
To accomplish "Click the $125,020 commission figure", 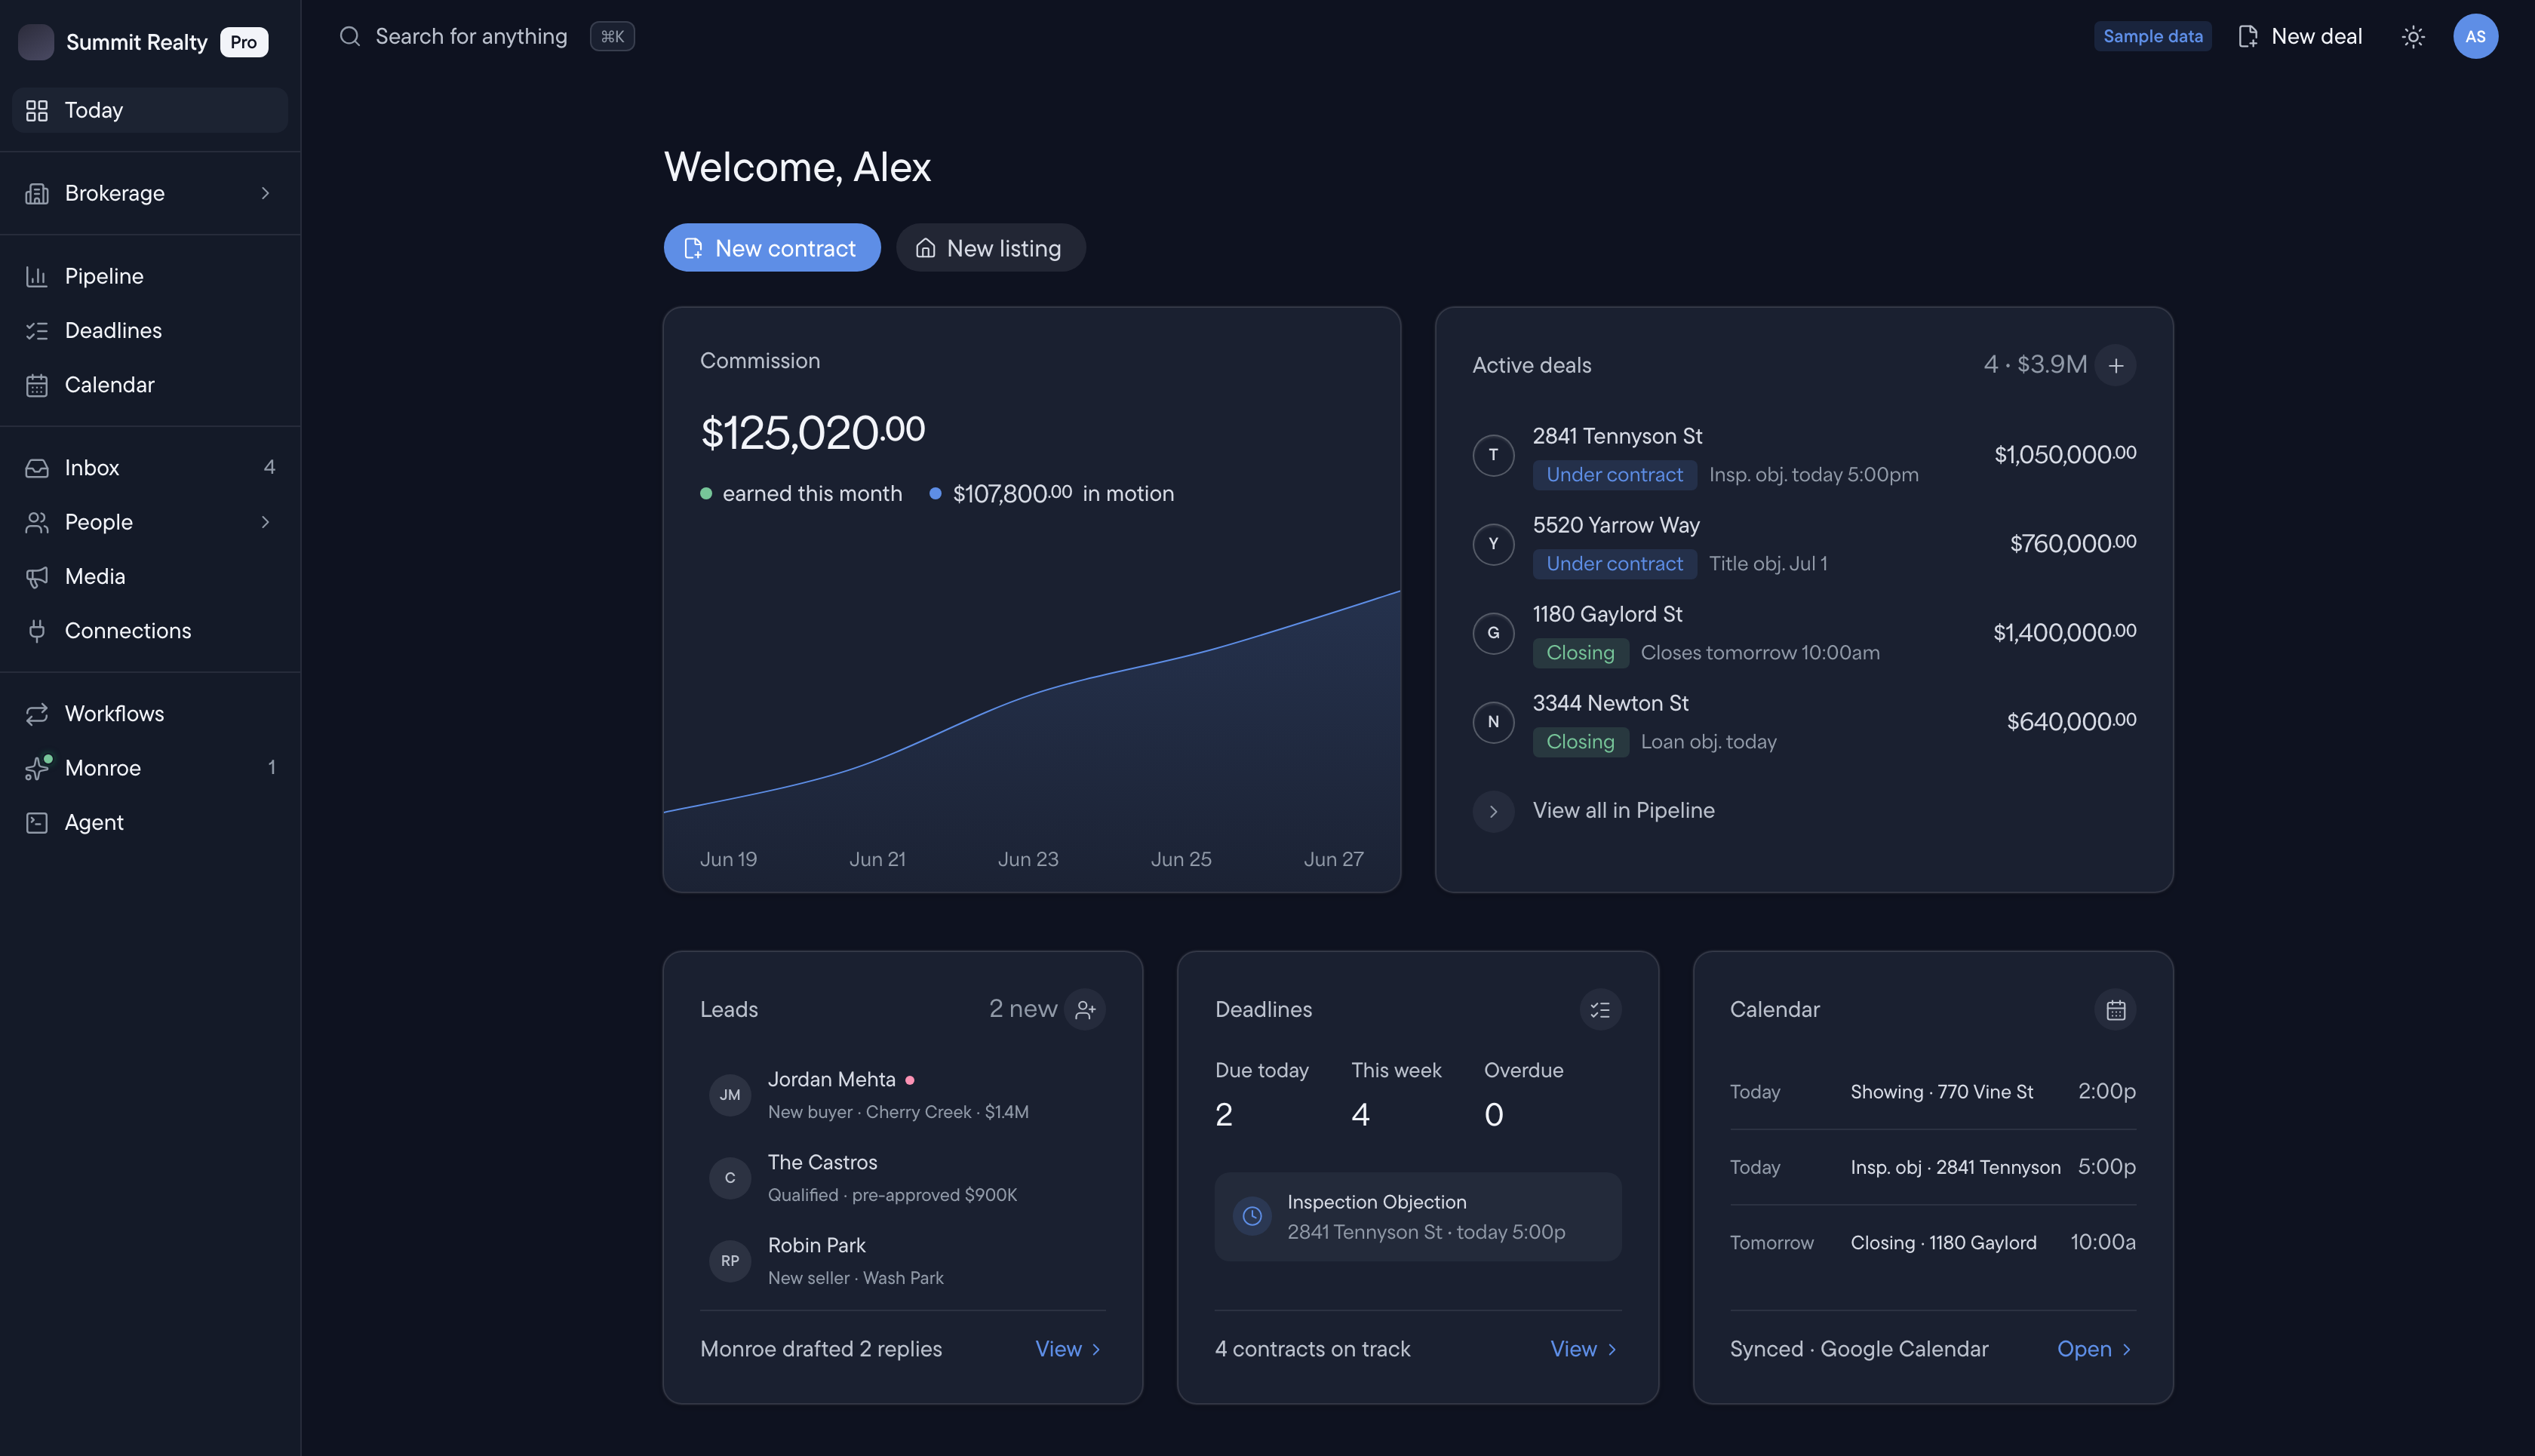I will (x=812, y=432).
